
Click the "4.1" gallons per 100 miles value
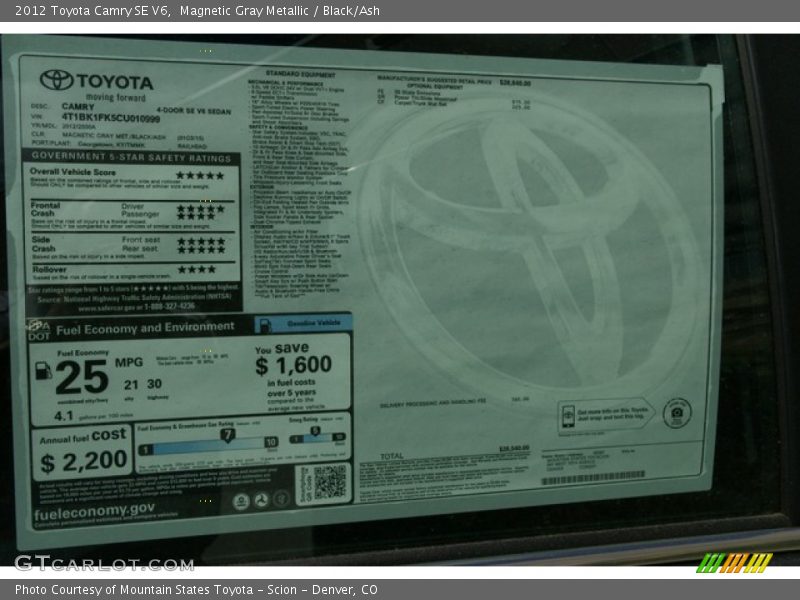point(64,416)
